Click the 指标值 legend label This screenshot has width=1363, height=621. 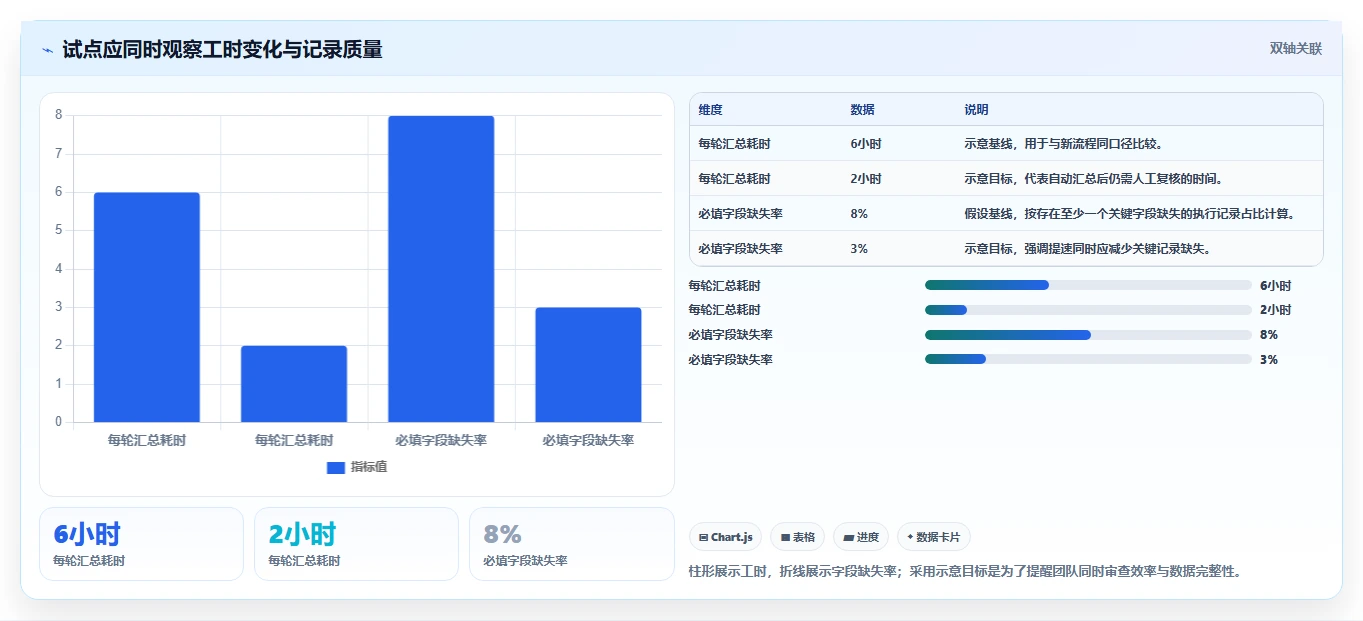(x=369, y=468)
